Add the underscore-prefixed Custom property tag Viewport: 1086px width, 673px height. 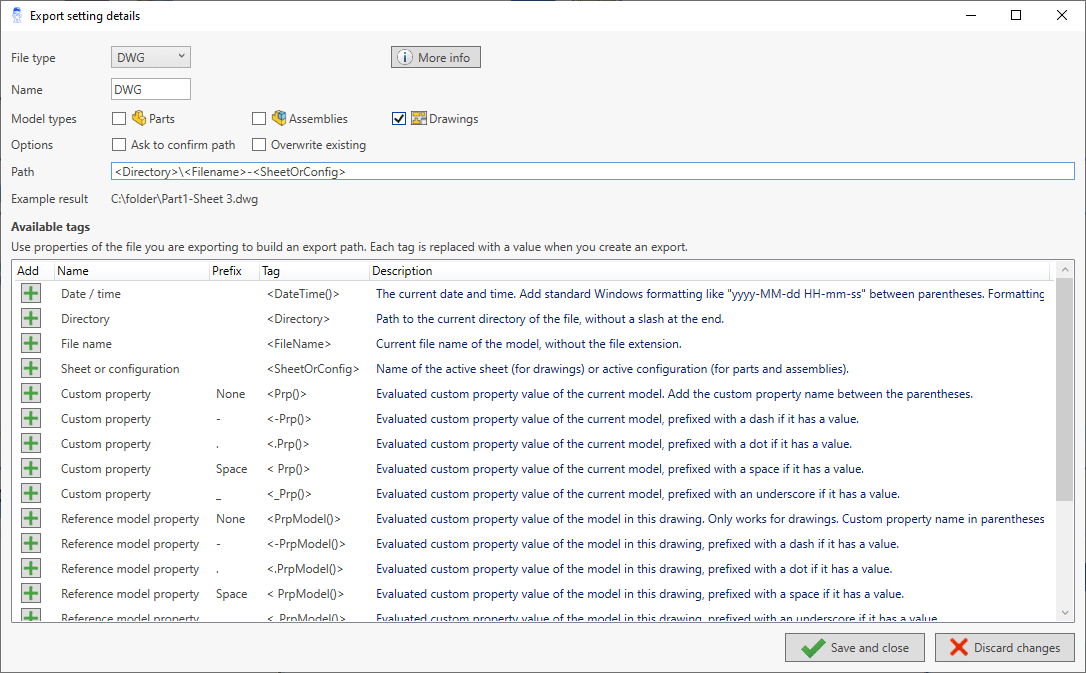tap(30, 493)
